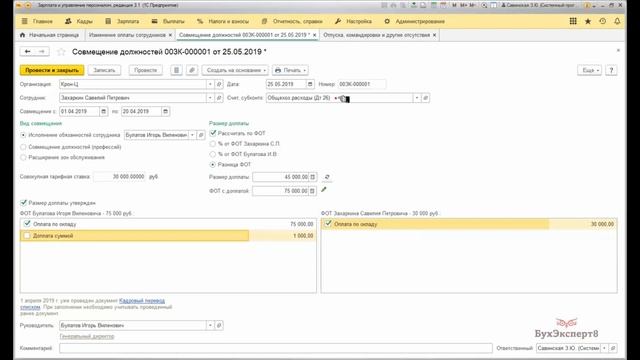
Task: Open the help question mark button
Action: point(611,70)
